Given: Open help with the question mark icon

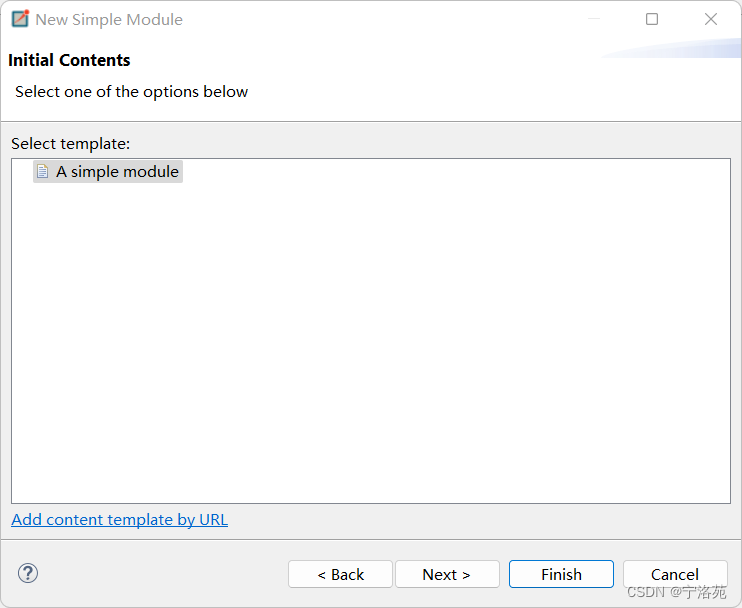Looking at the screenshot, I should tap(28, 573).
